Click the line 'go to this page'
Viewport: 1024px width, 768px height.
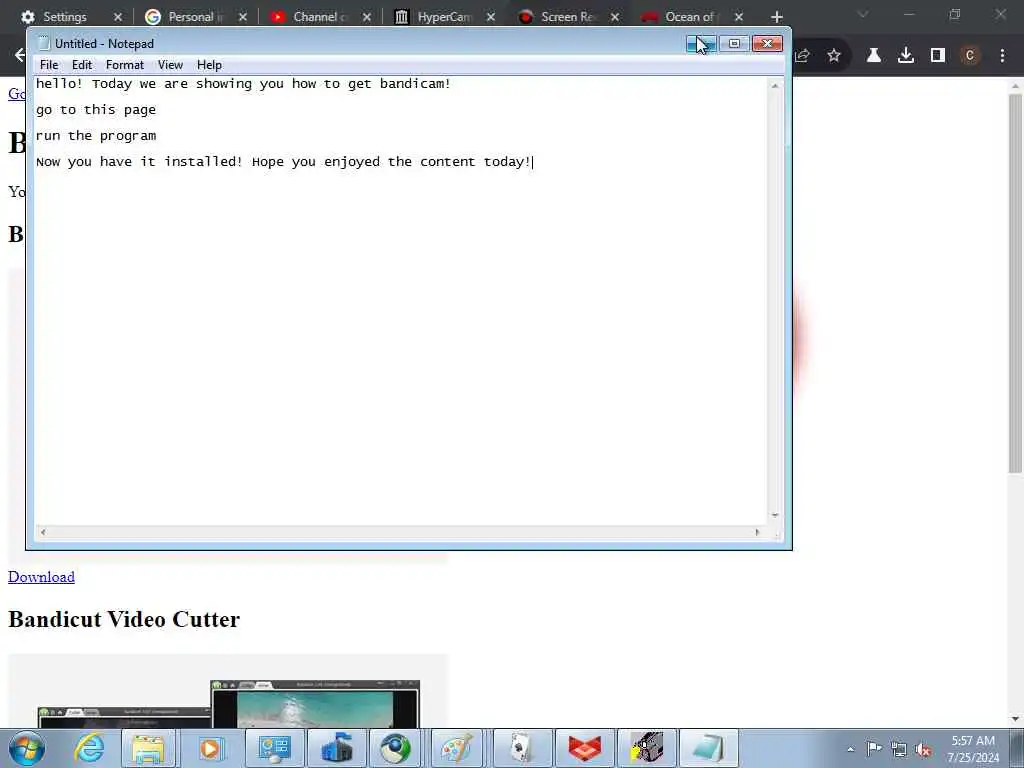96,110
